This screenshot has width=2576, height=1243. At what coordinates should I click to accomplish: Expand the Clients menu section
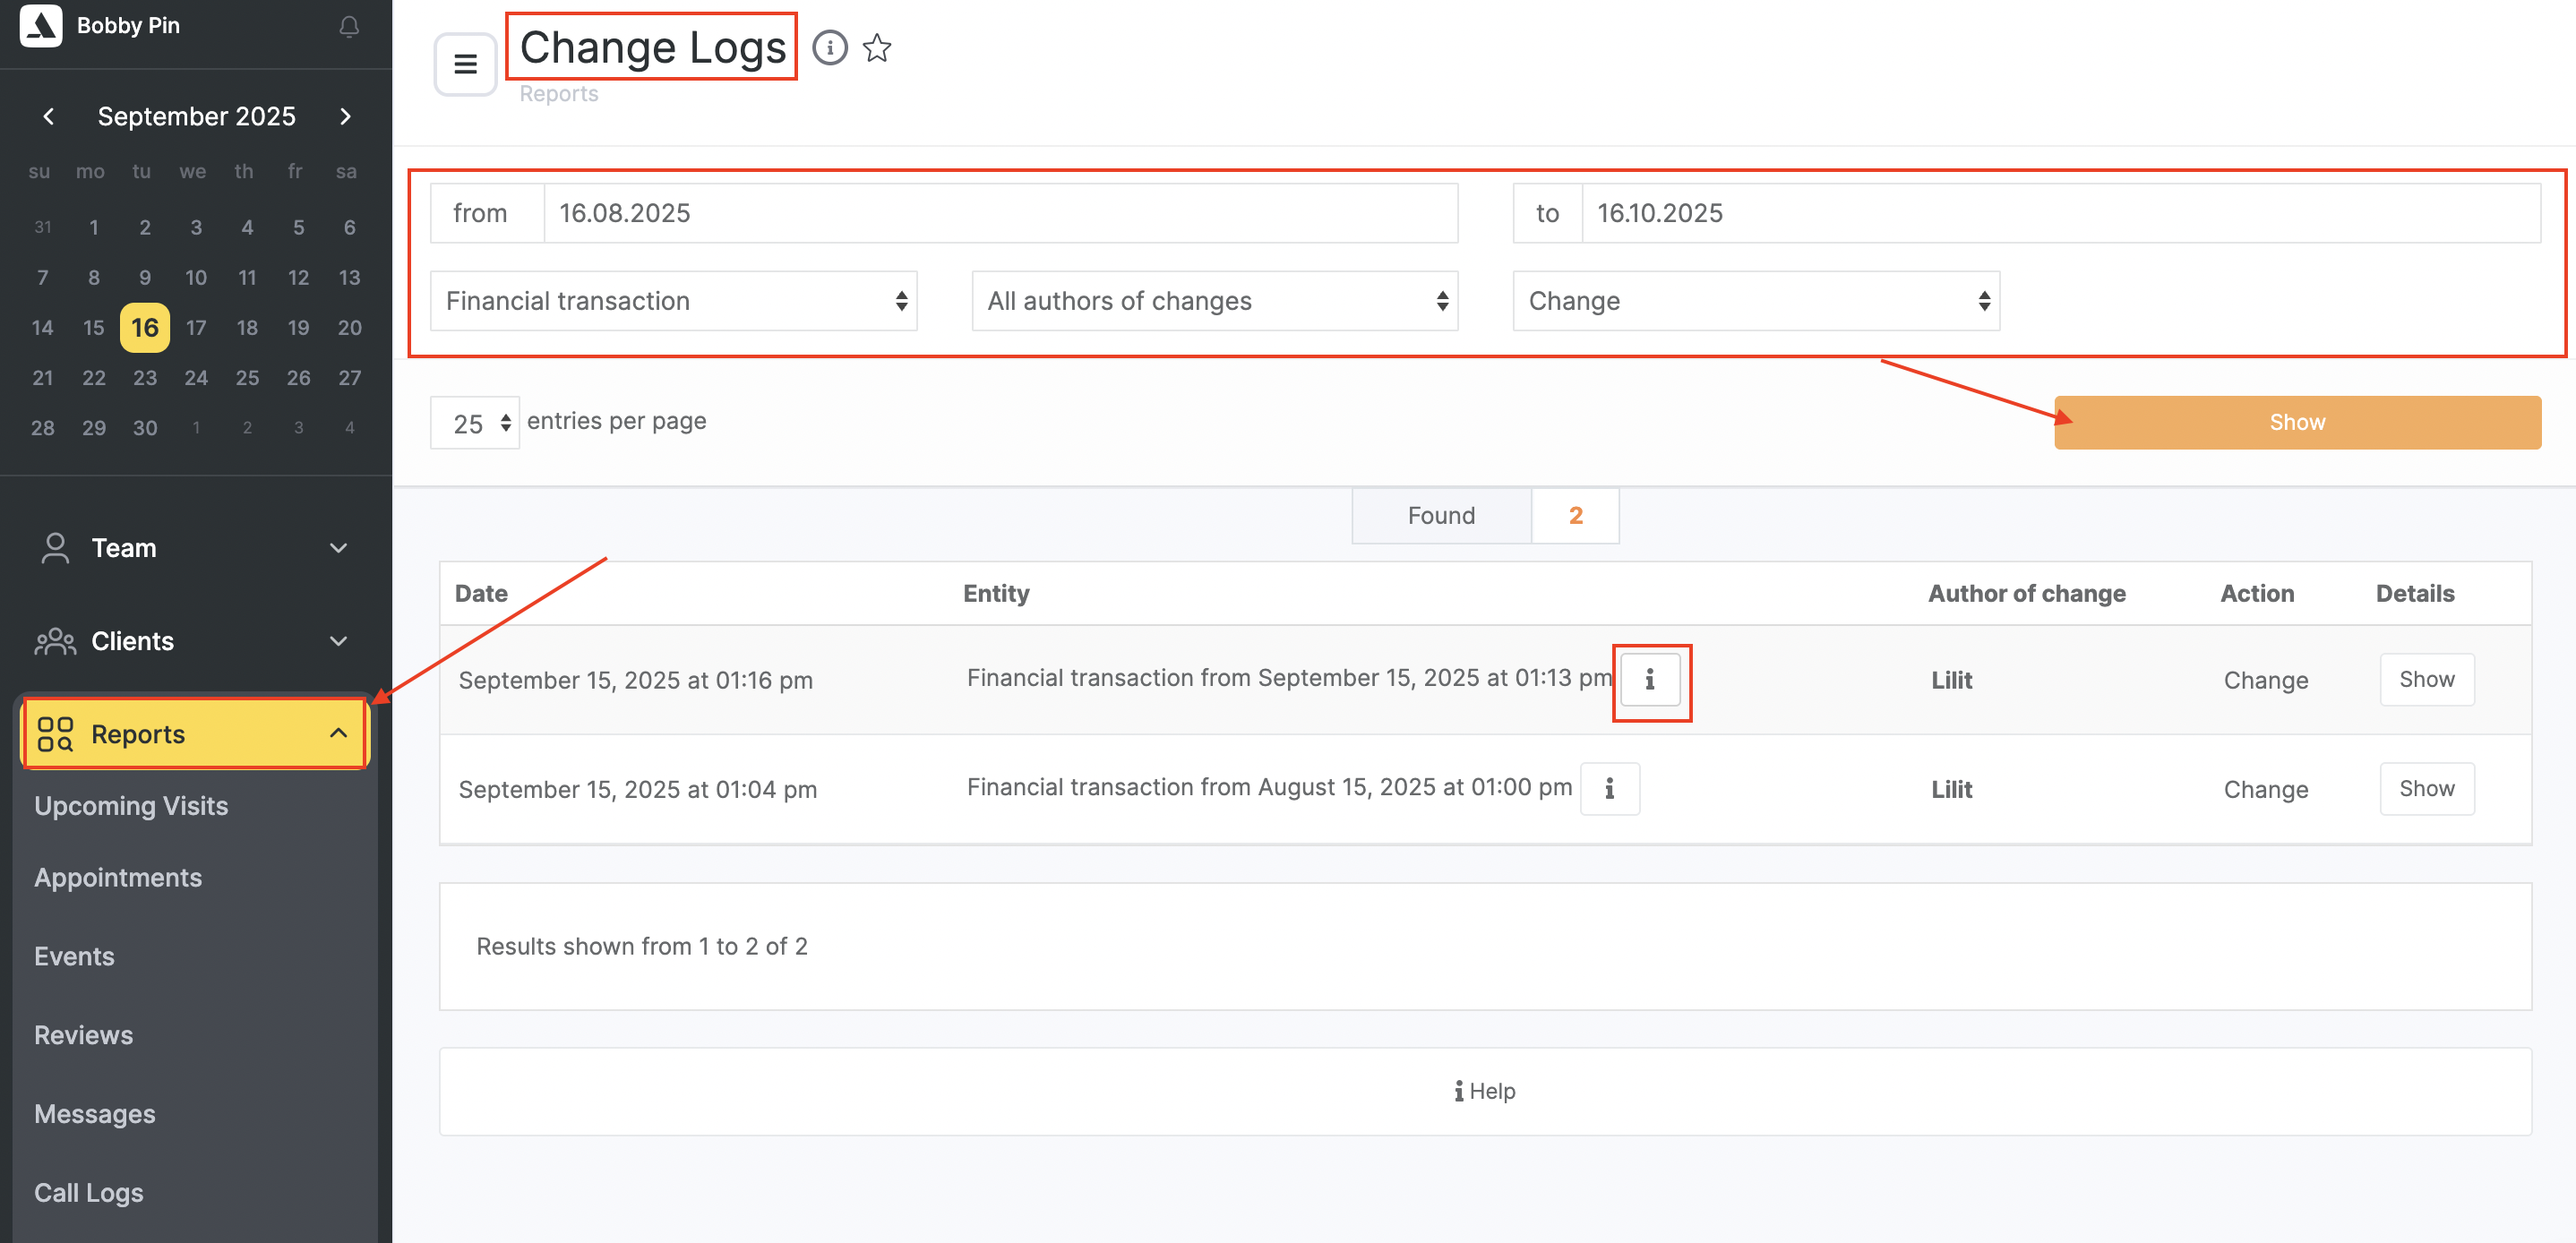coord(195,641)
